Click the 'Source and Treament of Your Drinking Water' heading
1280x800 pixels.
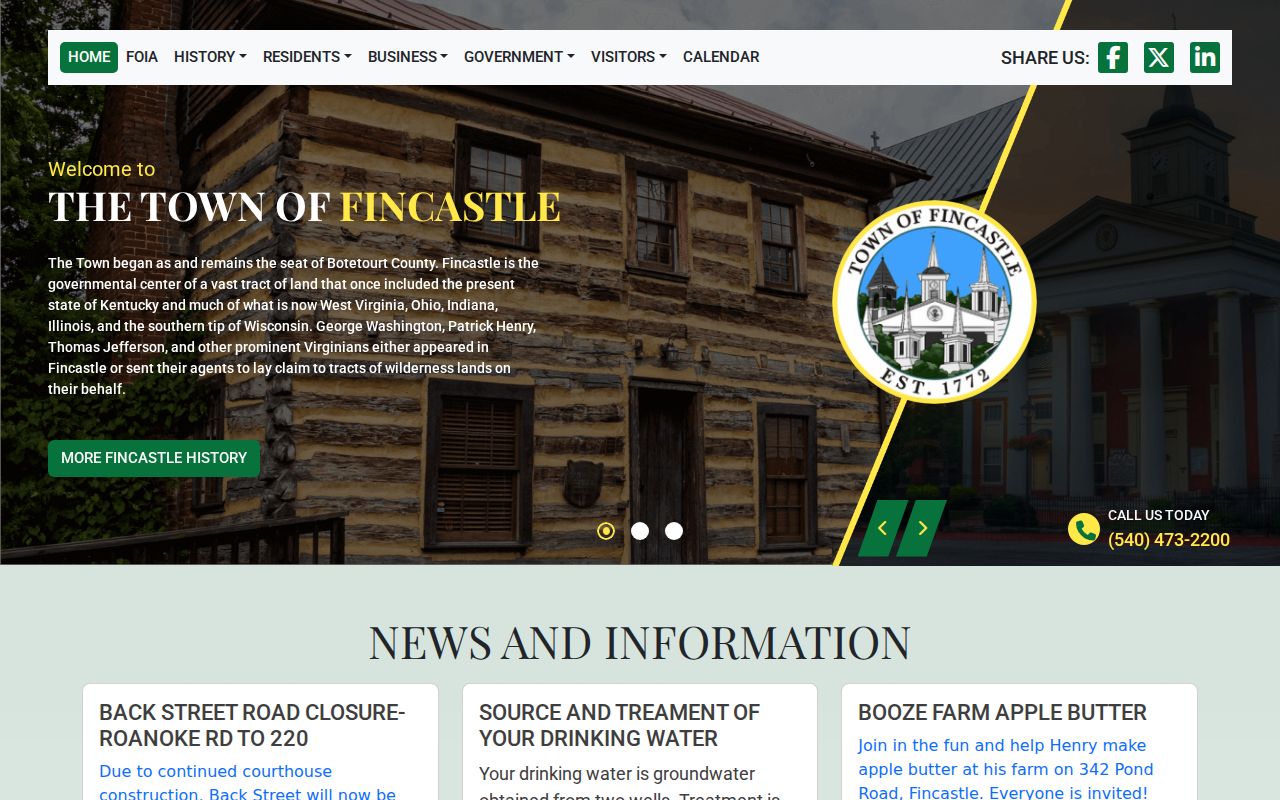tap(619, 725)
